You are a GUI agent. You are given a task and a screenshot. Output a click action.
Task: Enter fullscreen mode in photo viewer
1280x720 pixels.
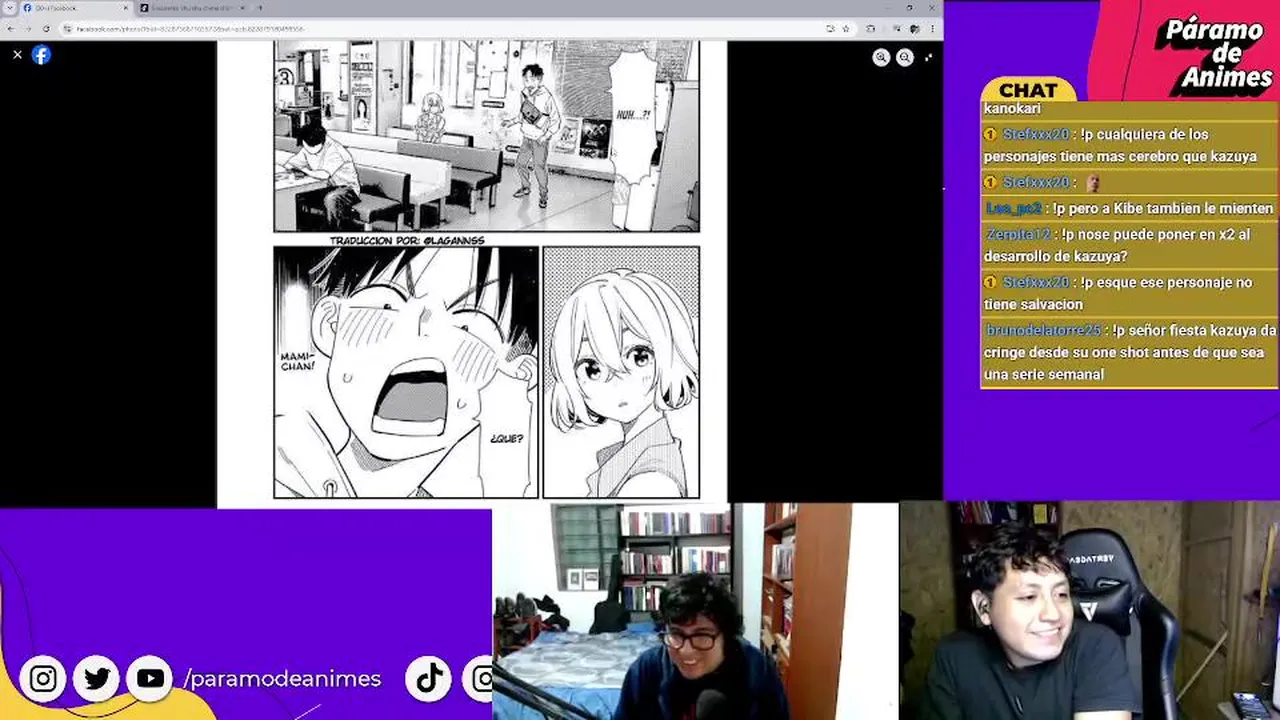[929, 57]
